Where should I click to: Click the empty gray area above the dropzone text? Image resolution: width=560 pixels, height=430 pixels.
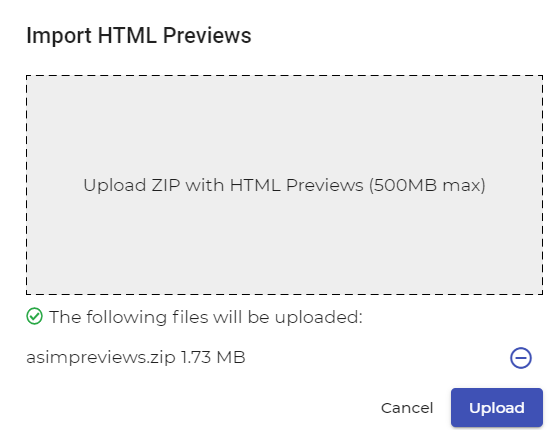pos(284,125)
